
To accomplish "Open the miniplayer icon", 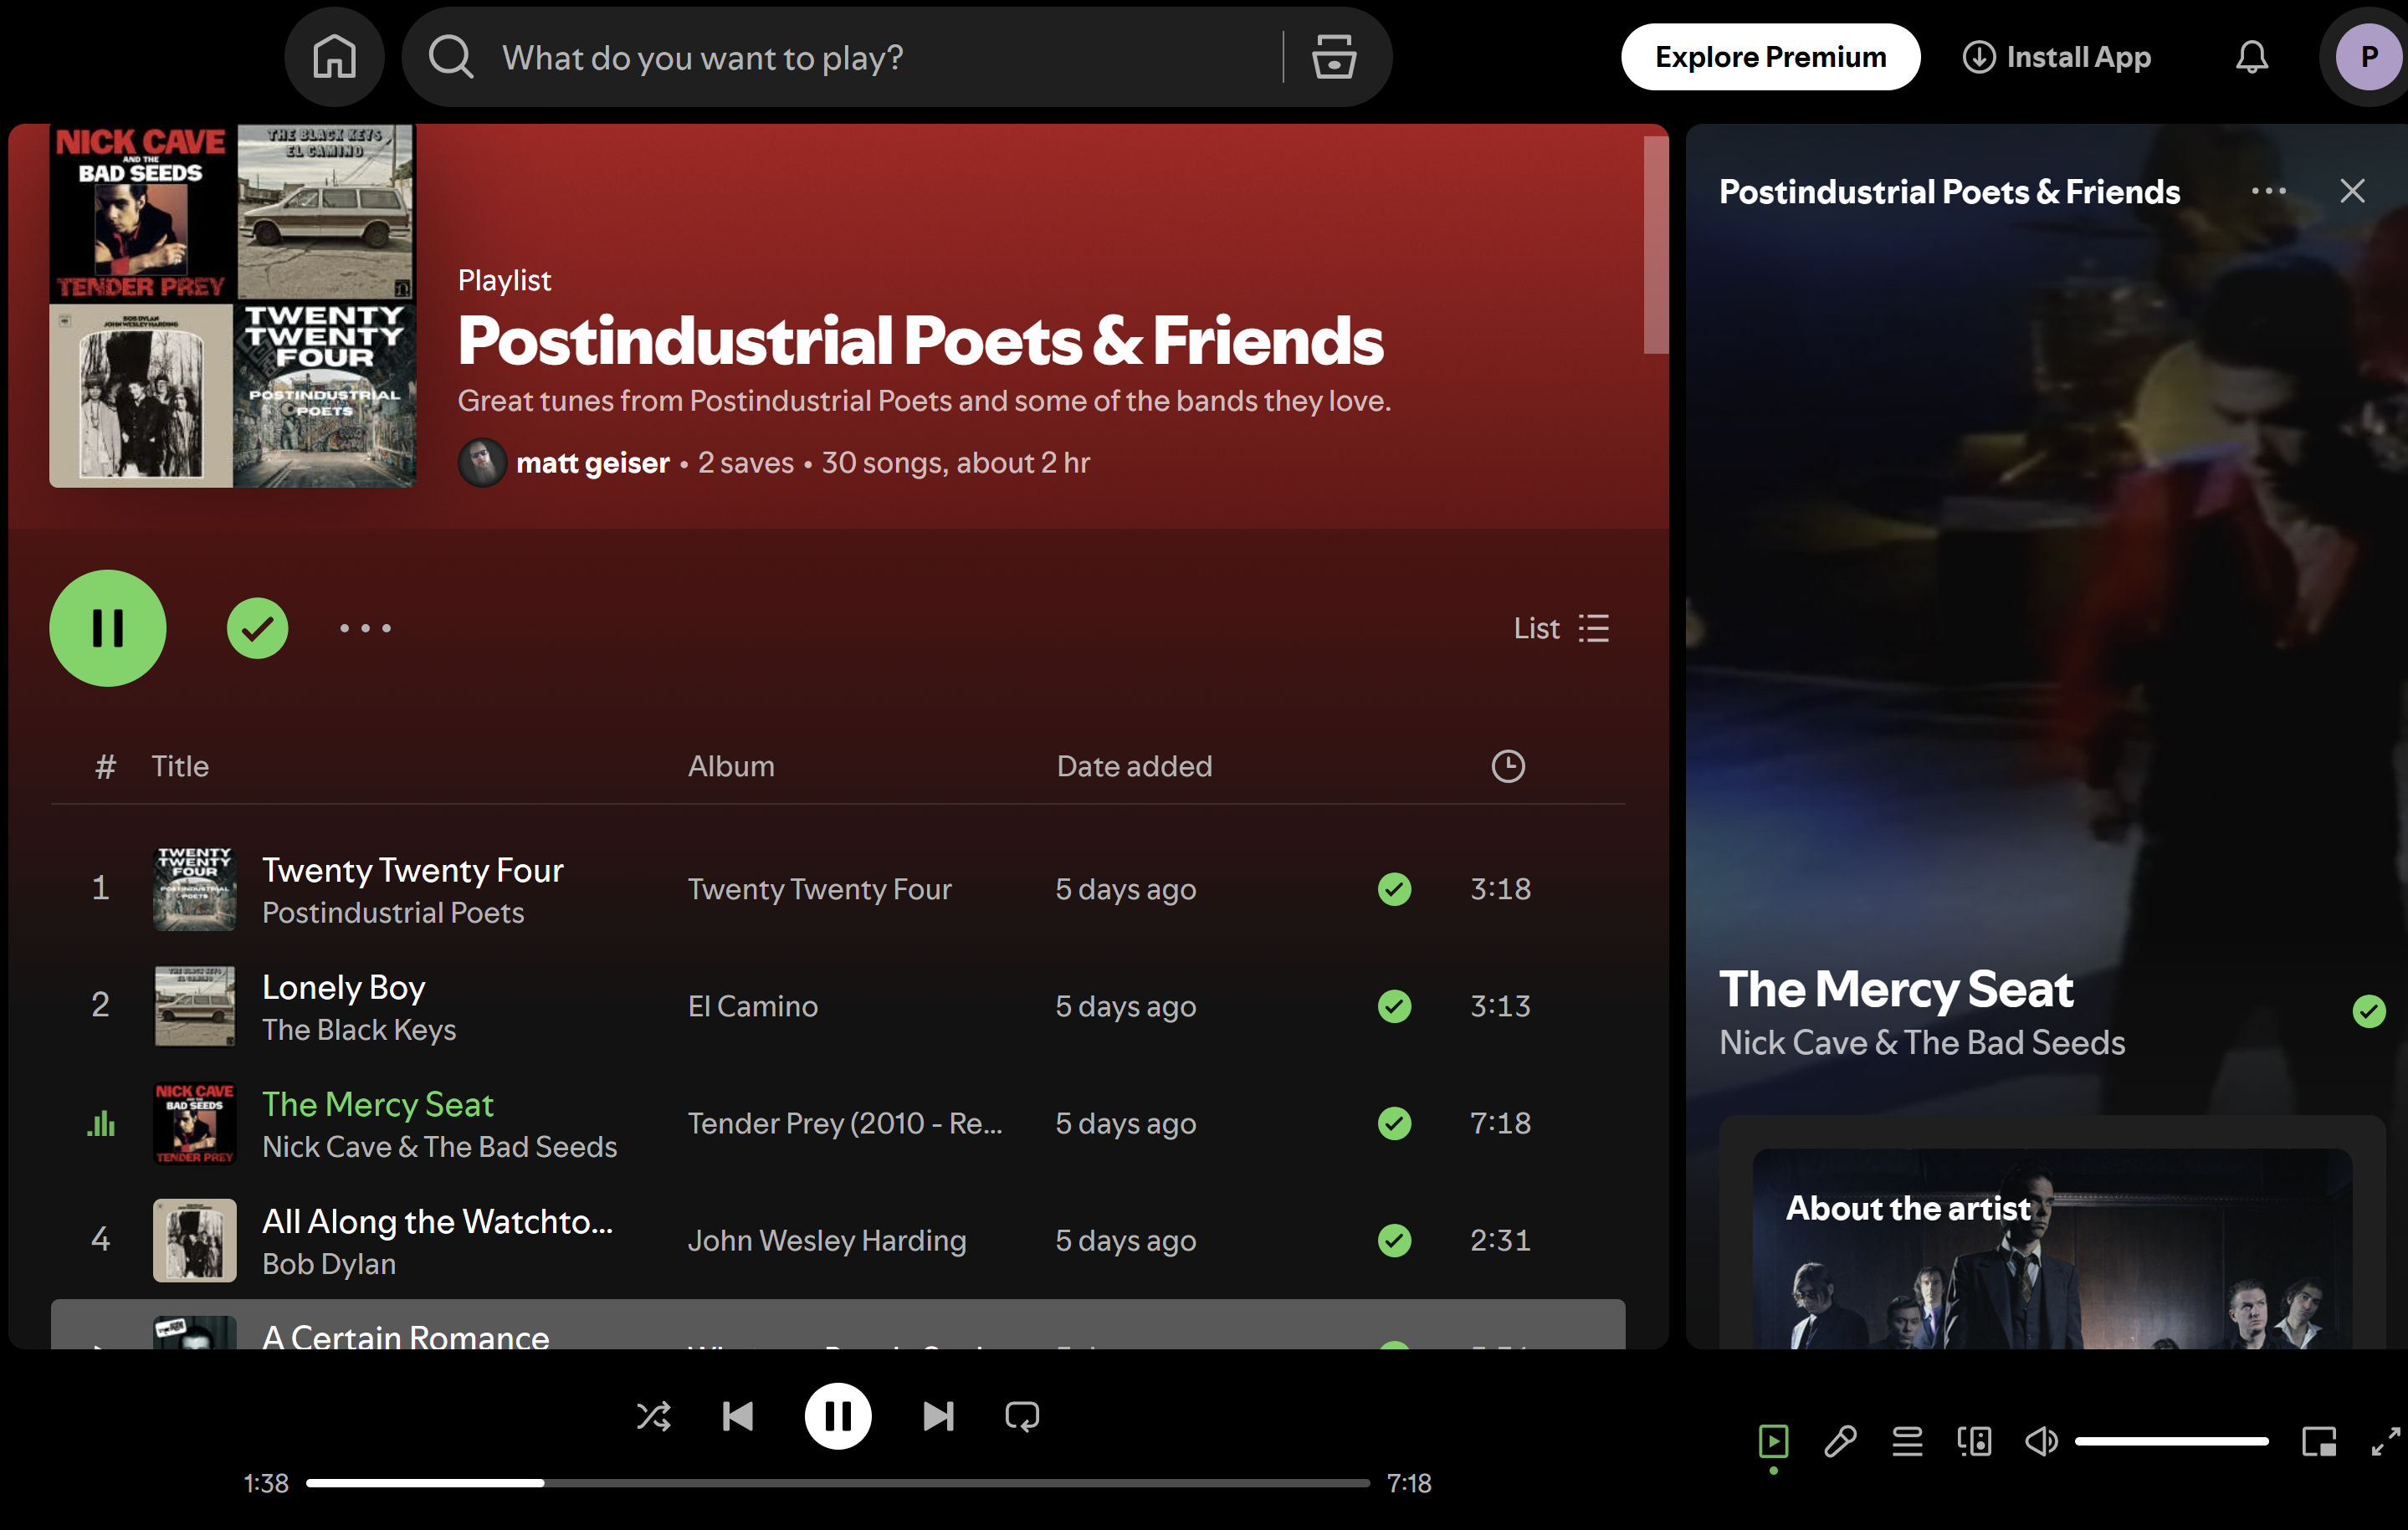I will point(2318,1441).
